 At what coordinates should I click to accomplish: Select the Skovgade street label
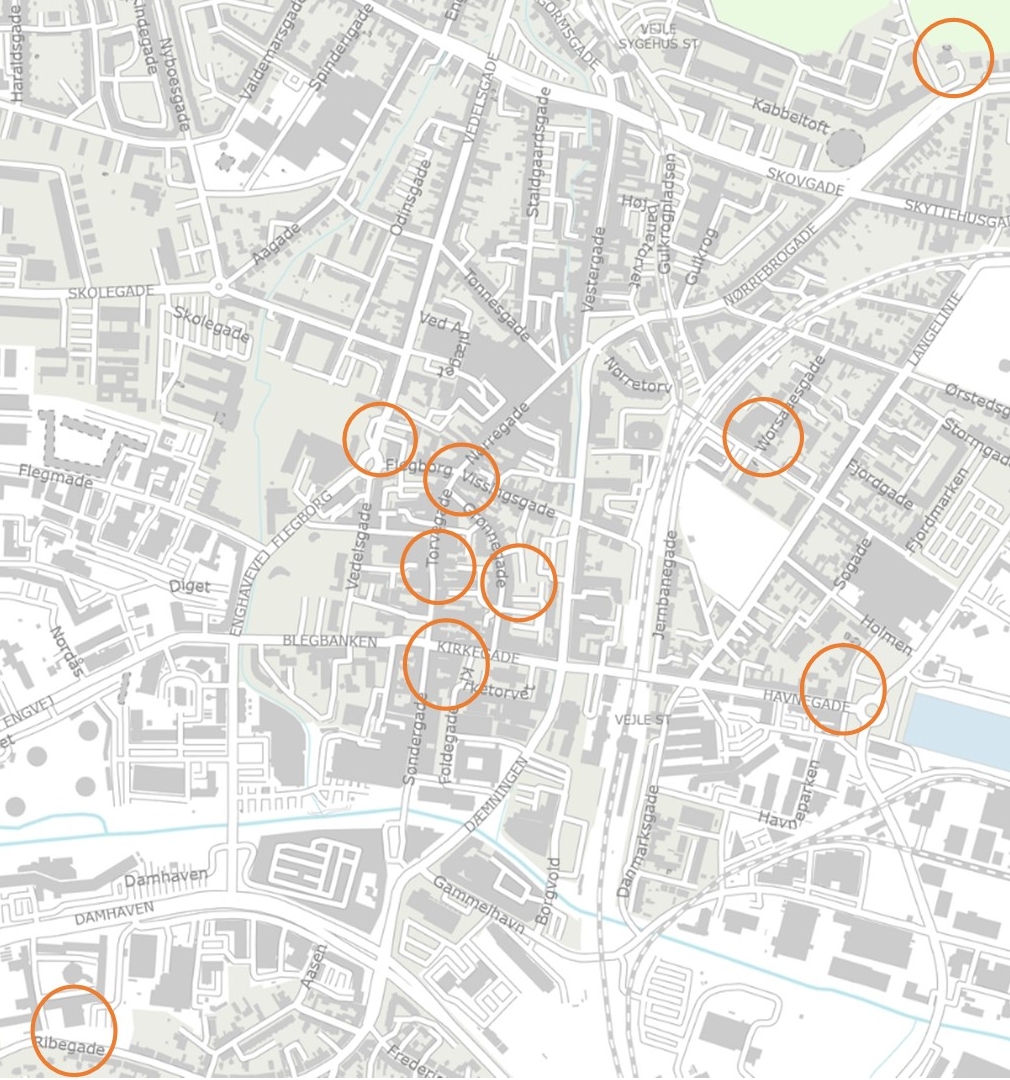point(805,182)
